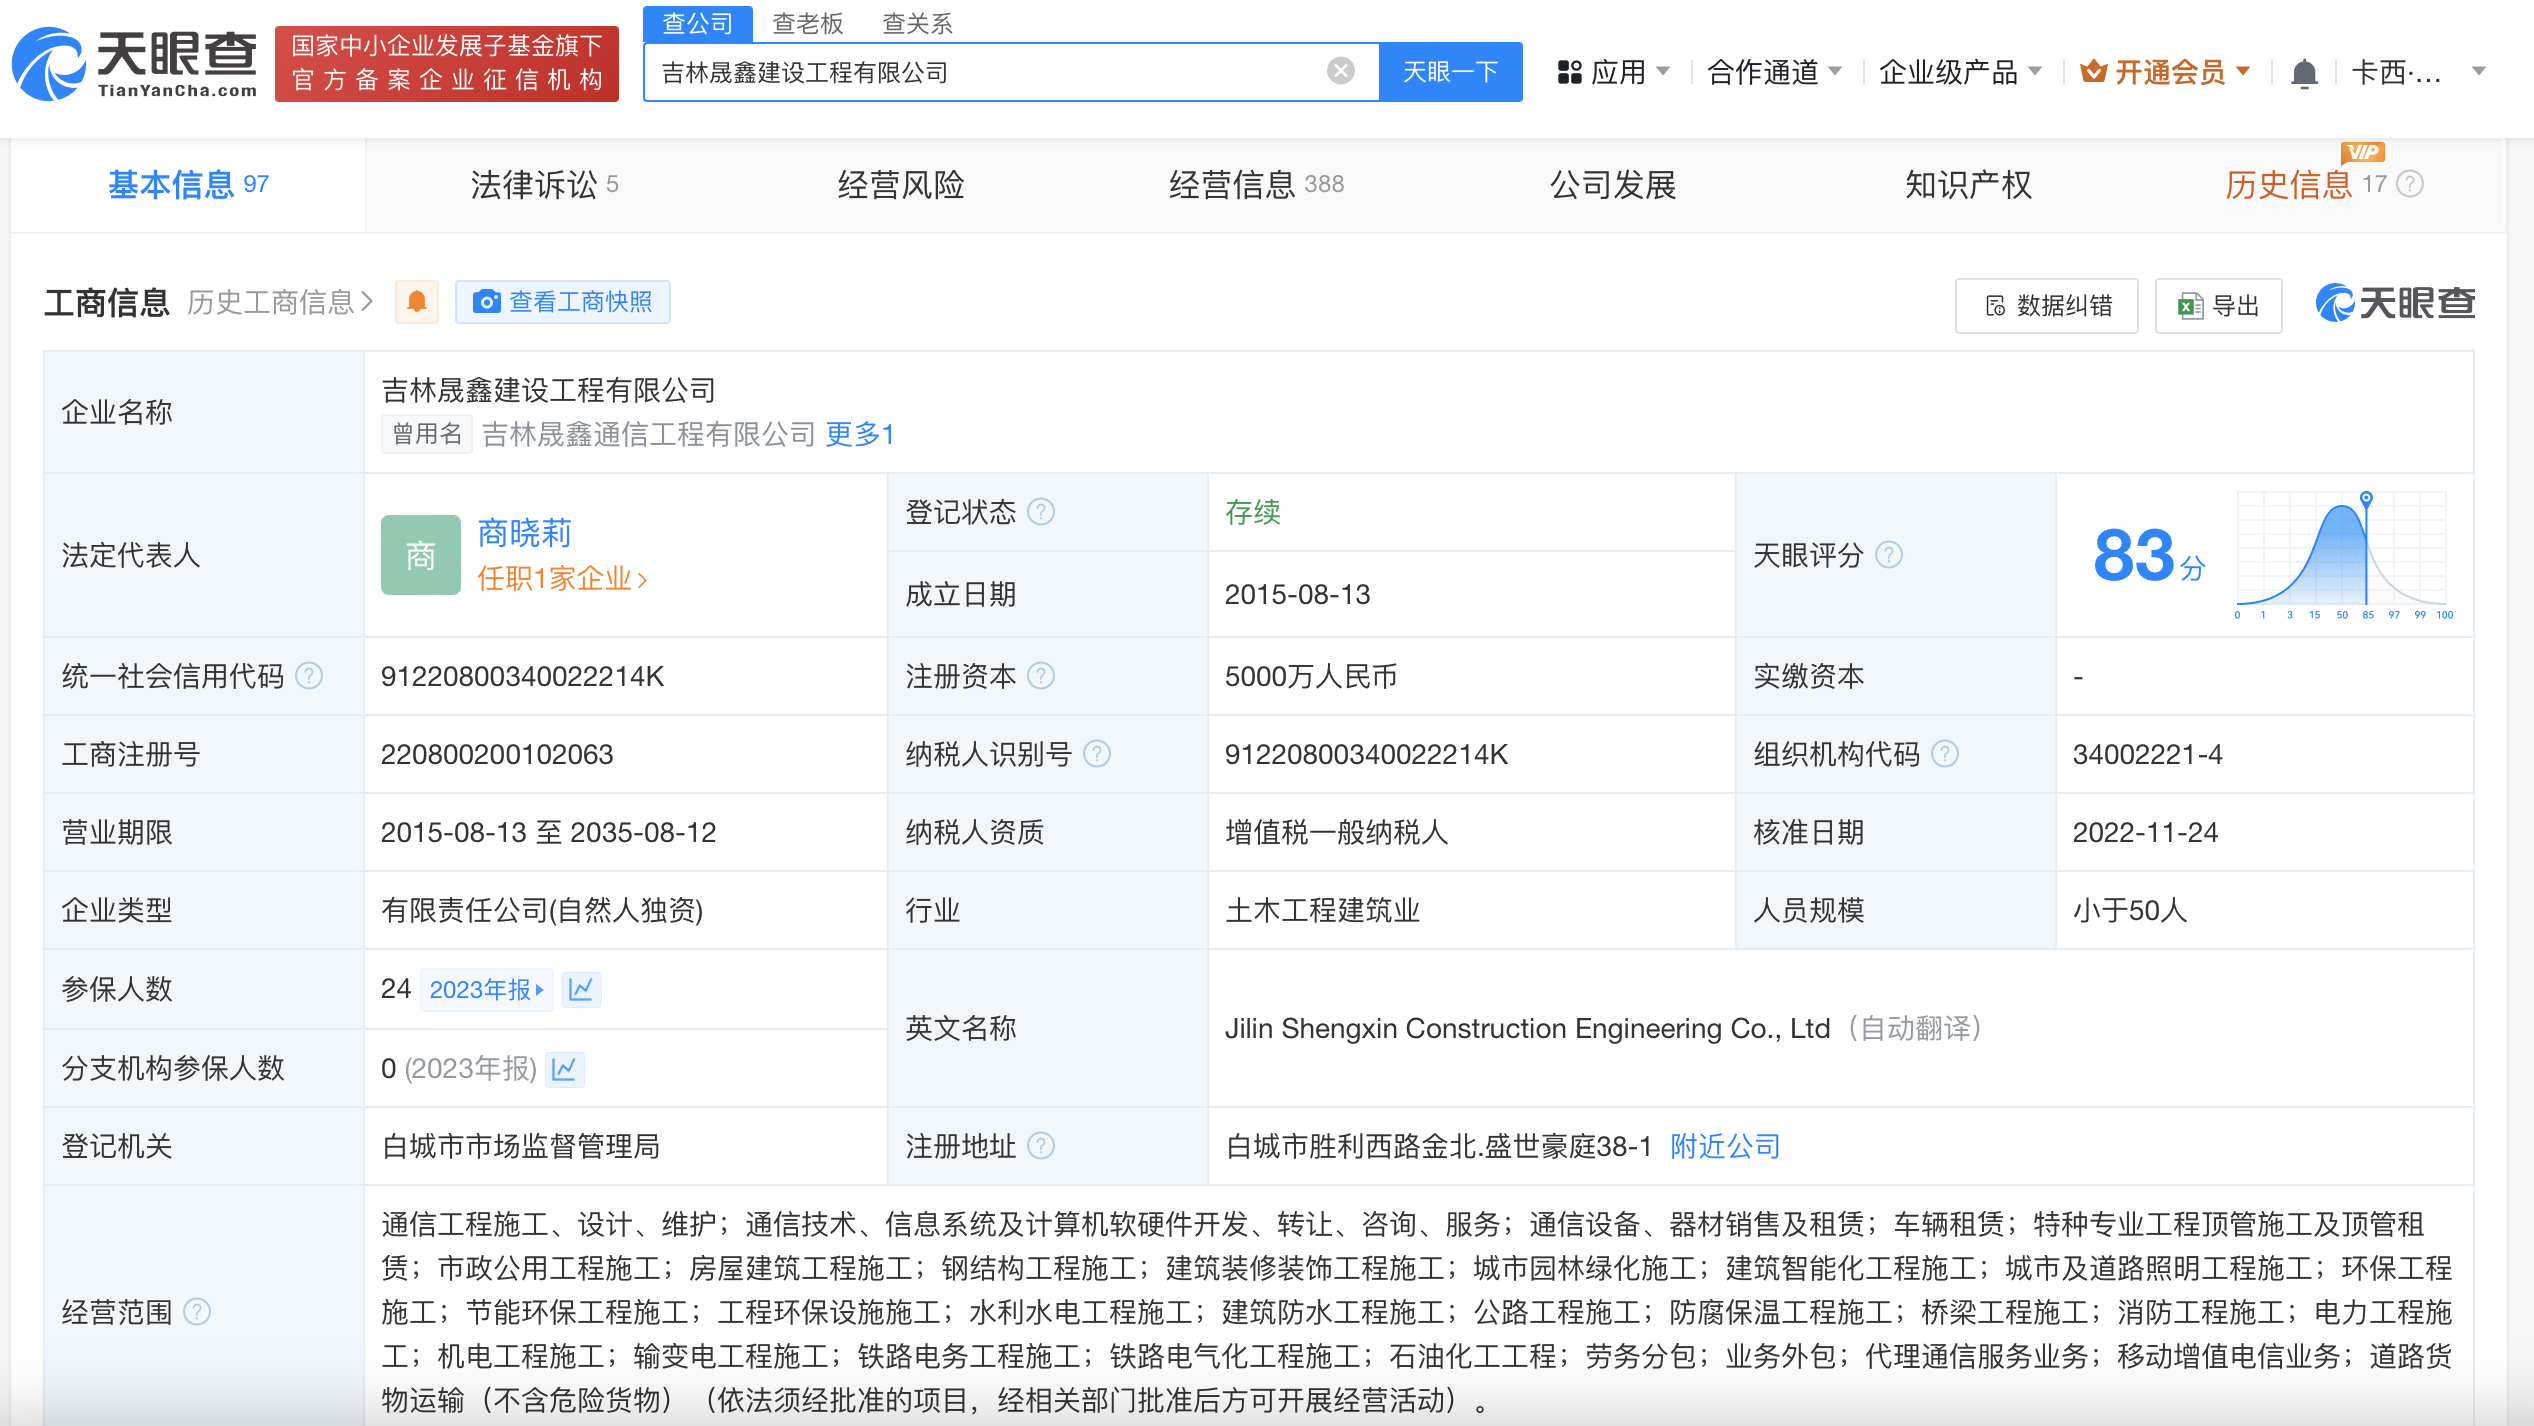Click the 数据纠错 button
This screenshot has width=2534, height=1426.
(x=2047, y=305)
